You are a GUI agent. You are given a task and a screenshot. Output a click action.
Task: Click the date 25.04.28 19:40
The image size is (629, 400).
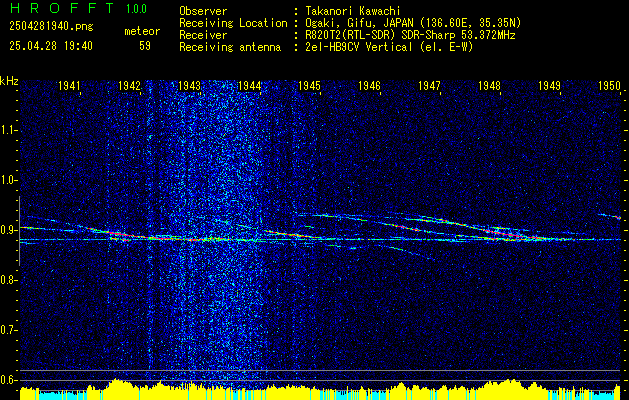pos(51,46)
